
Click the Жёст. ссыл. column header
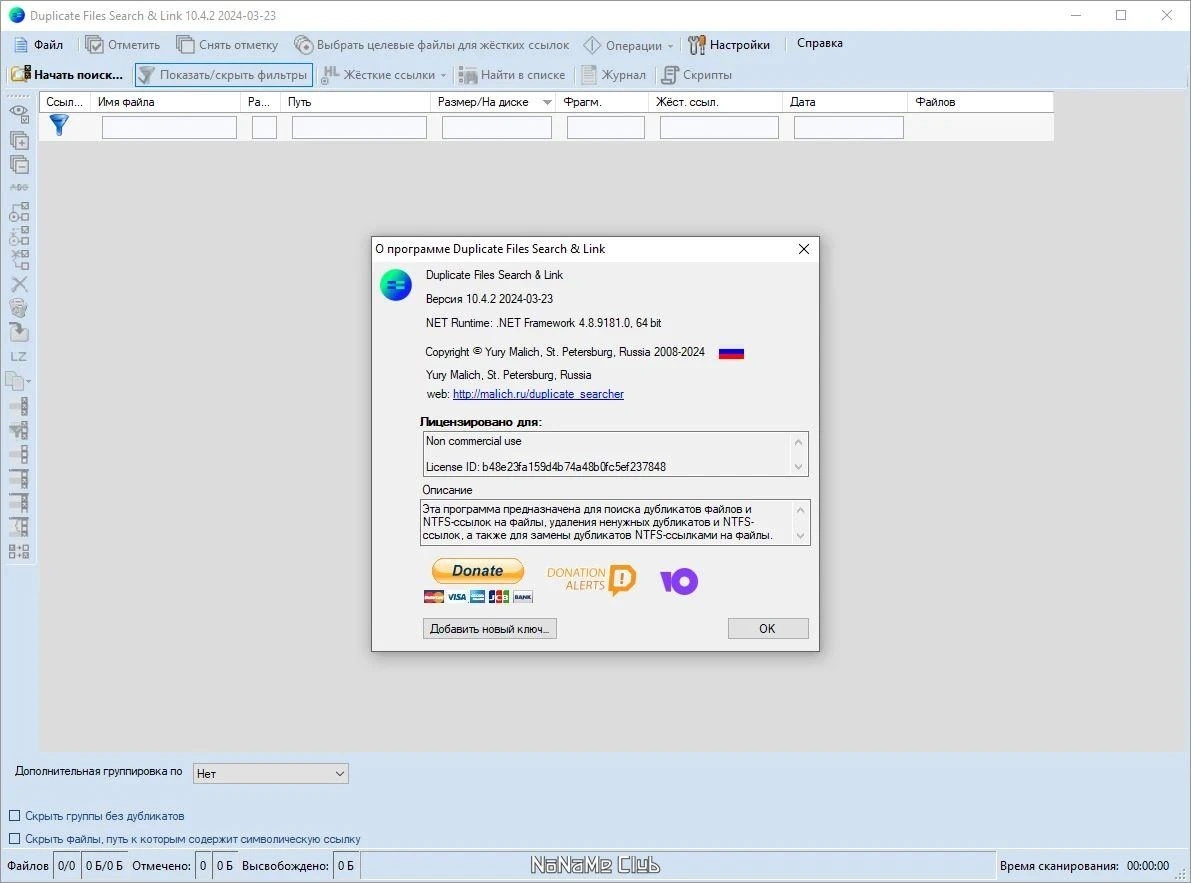pos(716,102)
